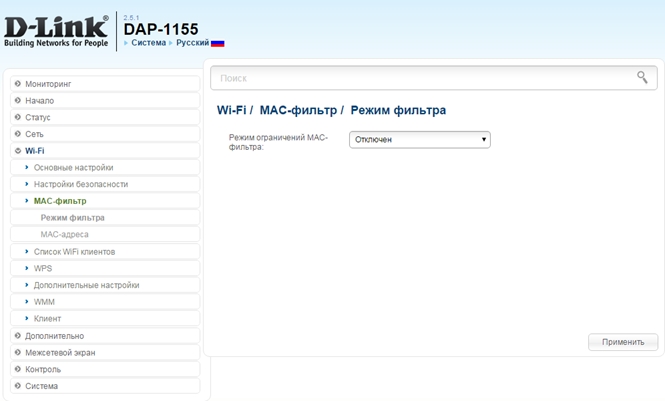Viewport: 665px width, 401px height.
Task: Click the MAC-фильтр breadcrumb link
Action: [299, 110]
